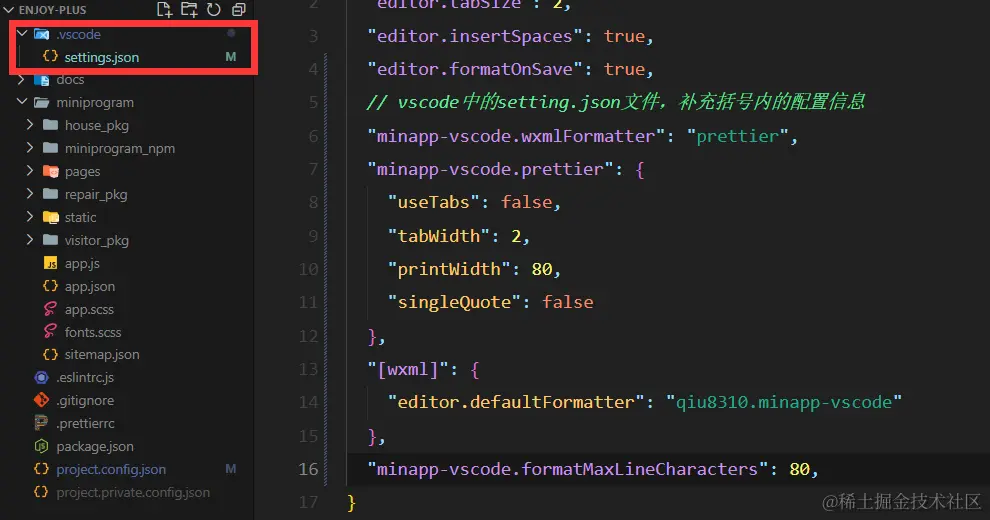Click the braces icon beside project.config.json
The width and height of the screenshot is (990, 520).
tap(41, 469)
